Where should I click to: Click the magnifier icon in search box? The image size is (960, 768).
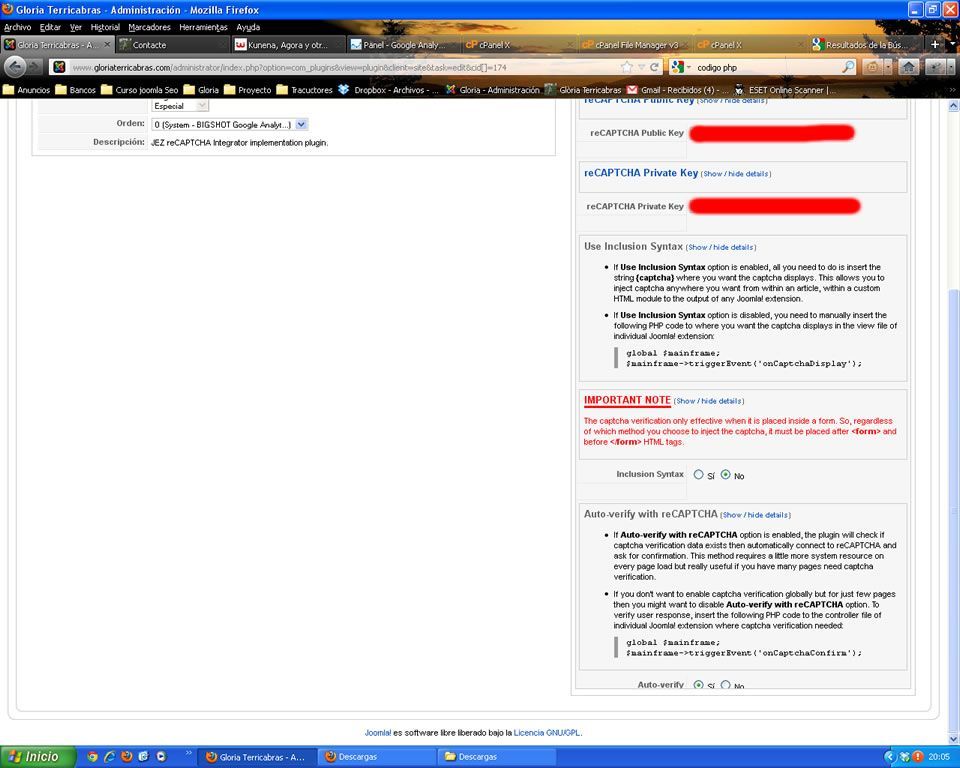coord(848,67)
